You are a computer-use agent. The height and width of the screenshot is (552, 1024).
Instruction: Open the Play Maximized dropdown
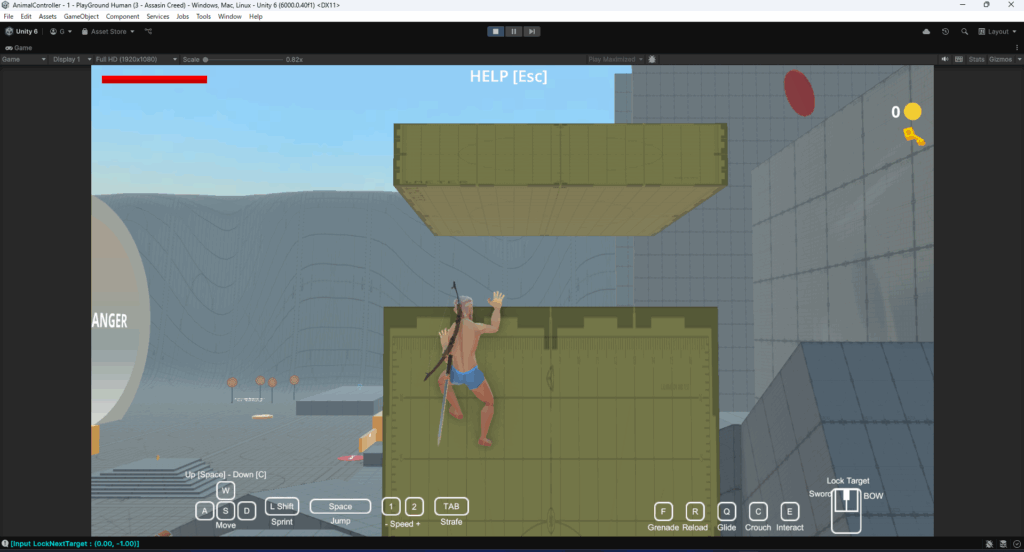(615, 59)
